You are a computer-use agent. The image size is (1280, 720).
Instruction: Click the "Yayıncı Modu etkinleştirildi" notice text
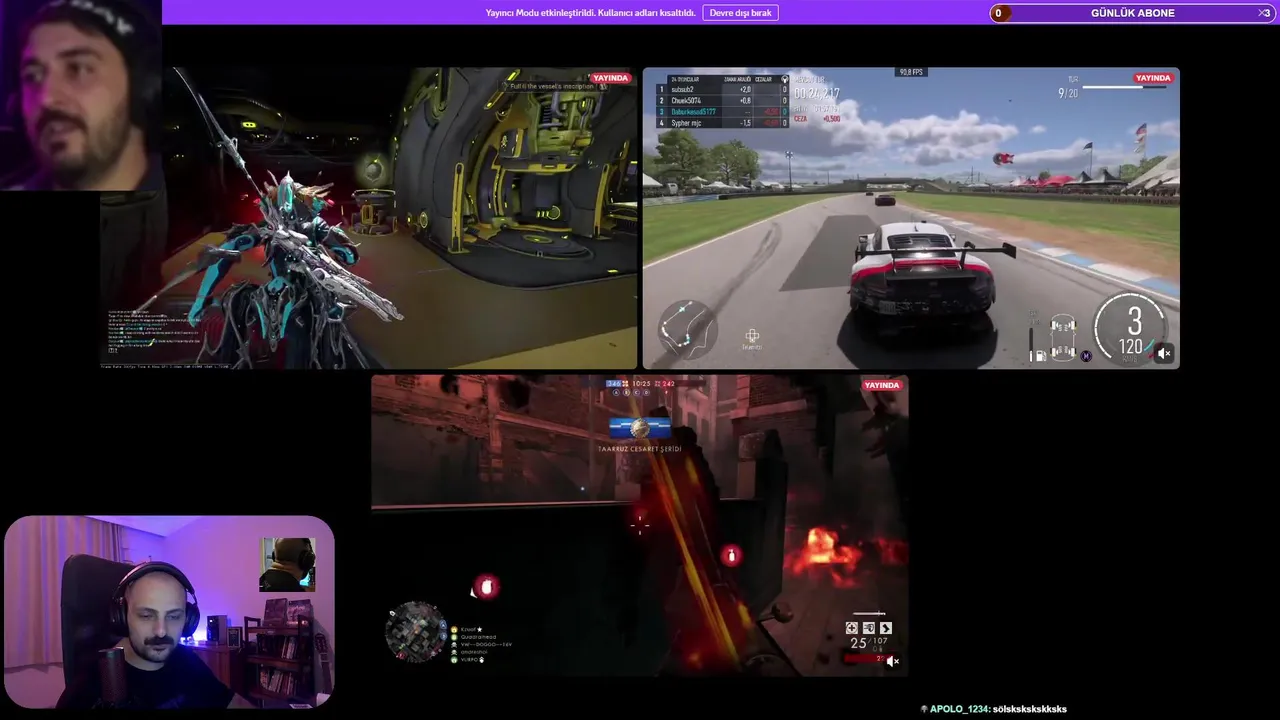point(590,13)
